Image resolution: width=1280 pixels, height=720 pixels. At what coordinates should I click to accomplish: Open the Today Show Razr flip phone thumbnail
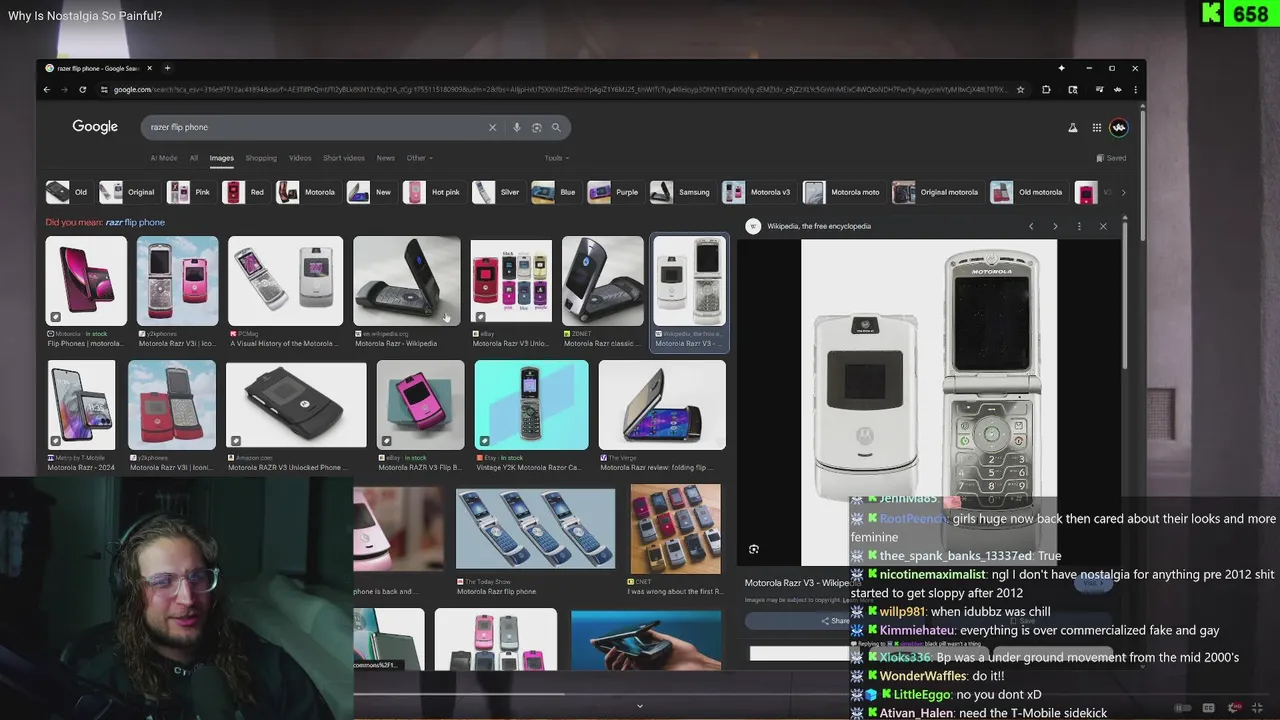pos(536,528)
